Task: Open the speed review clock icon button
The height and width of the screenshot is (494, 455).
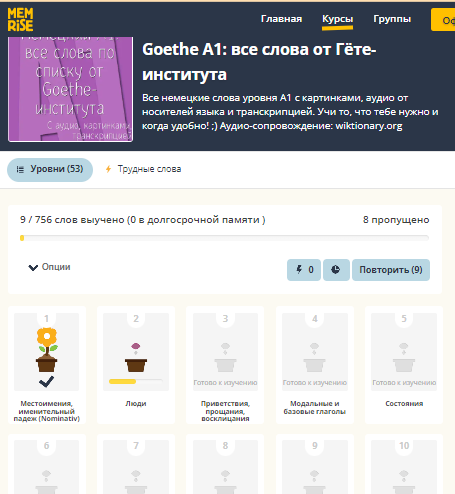Action: 336,270
